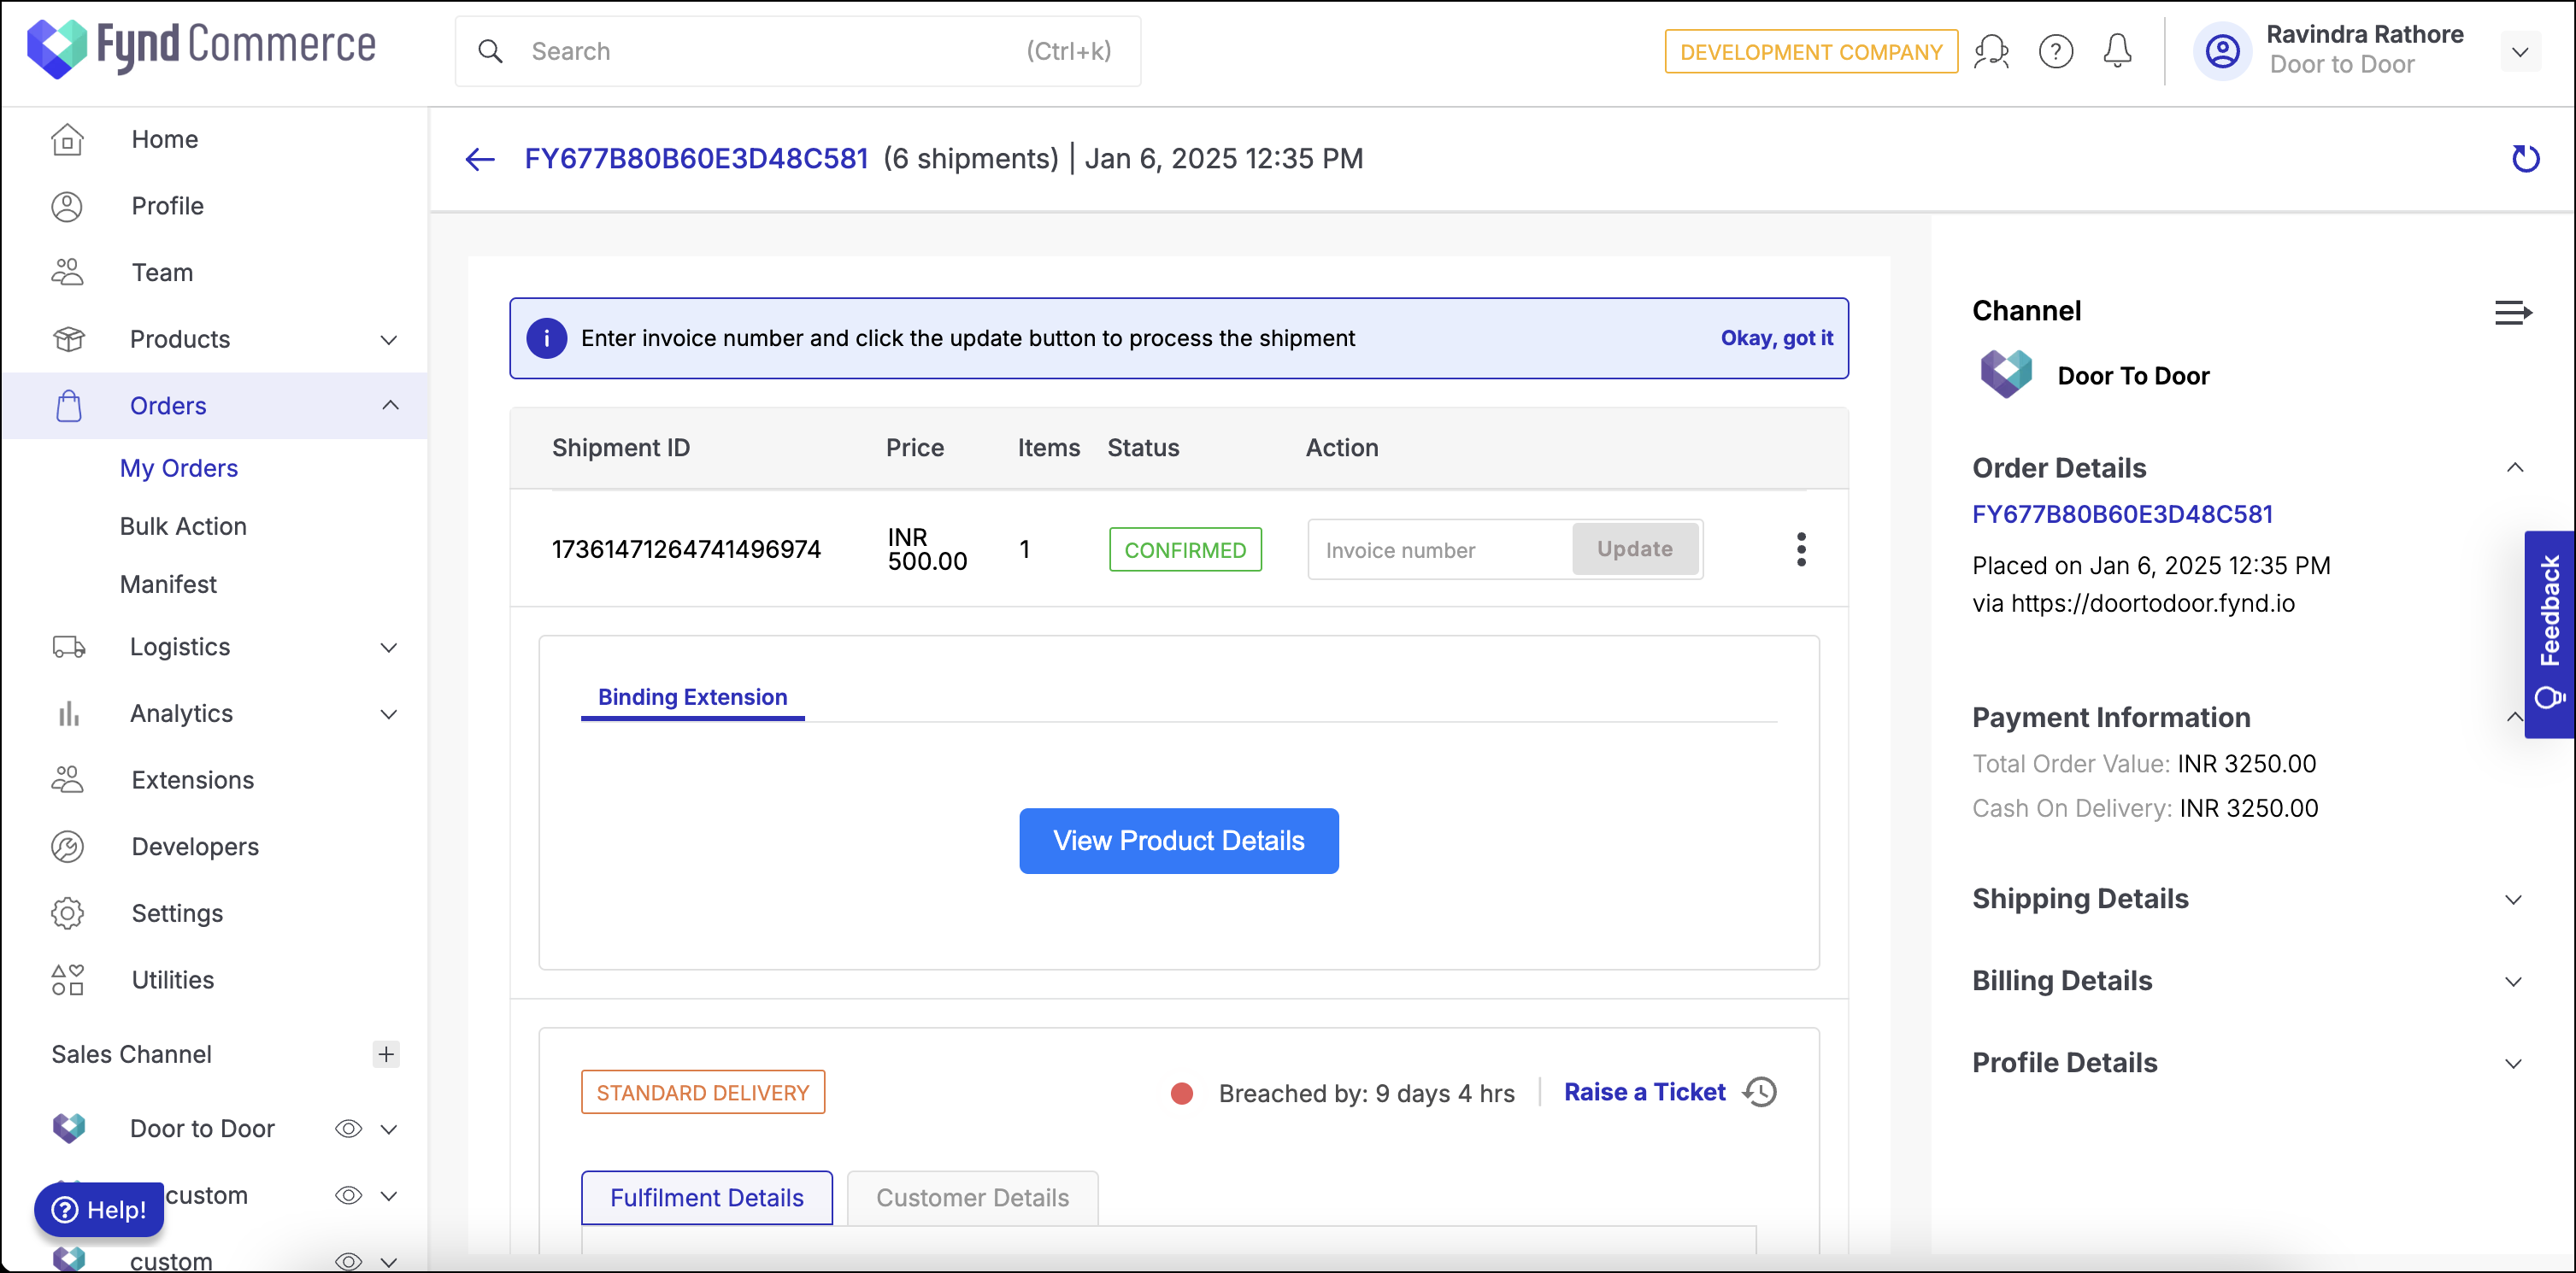Click the Team icon in sidebar

point(67,272)
